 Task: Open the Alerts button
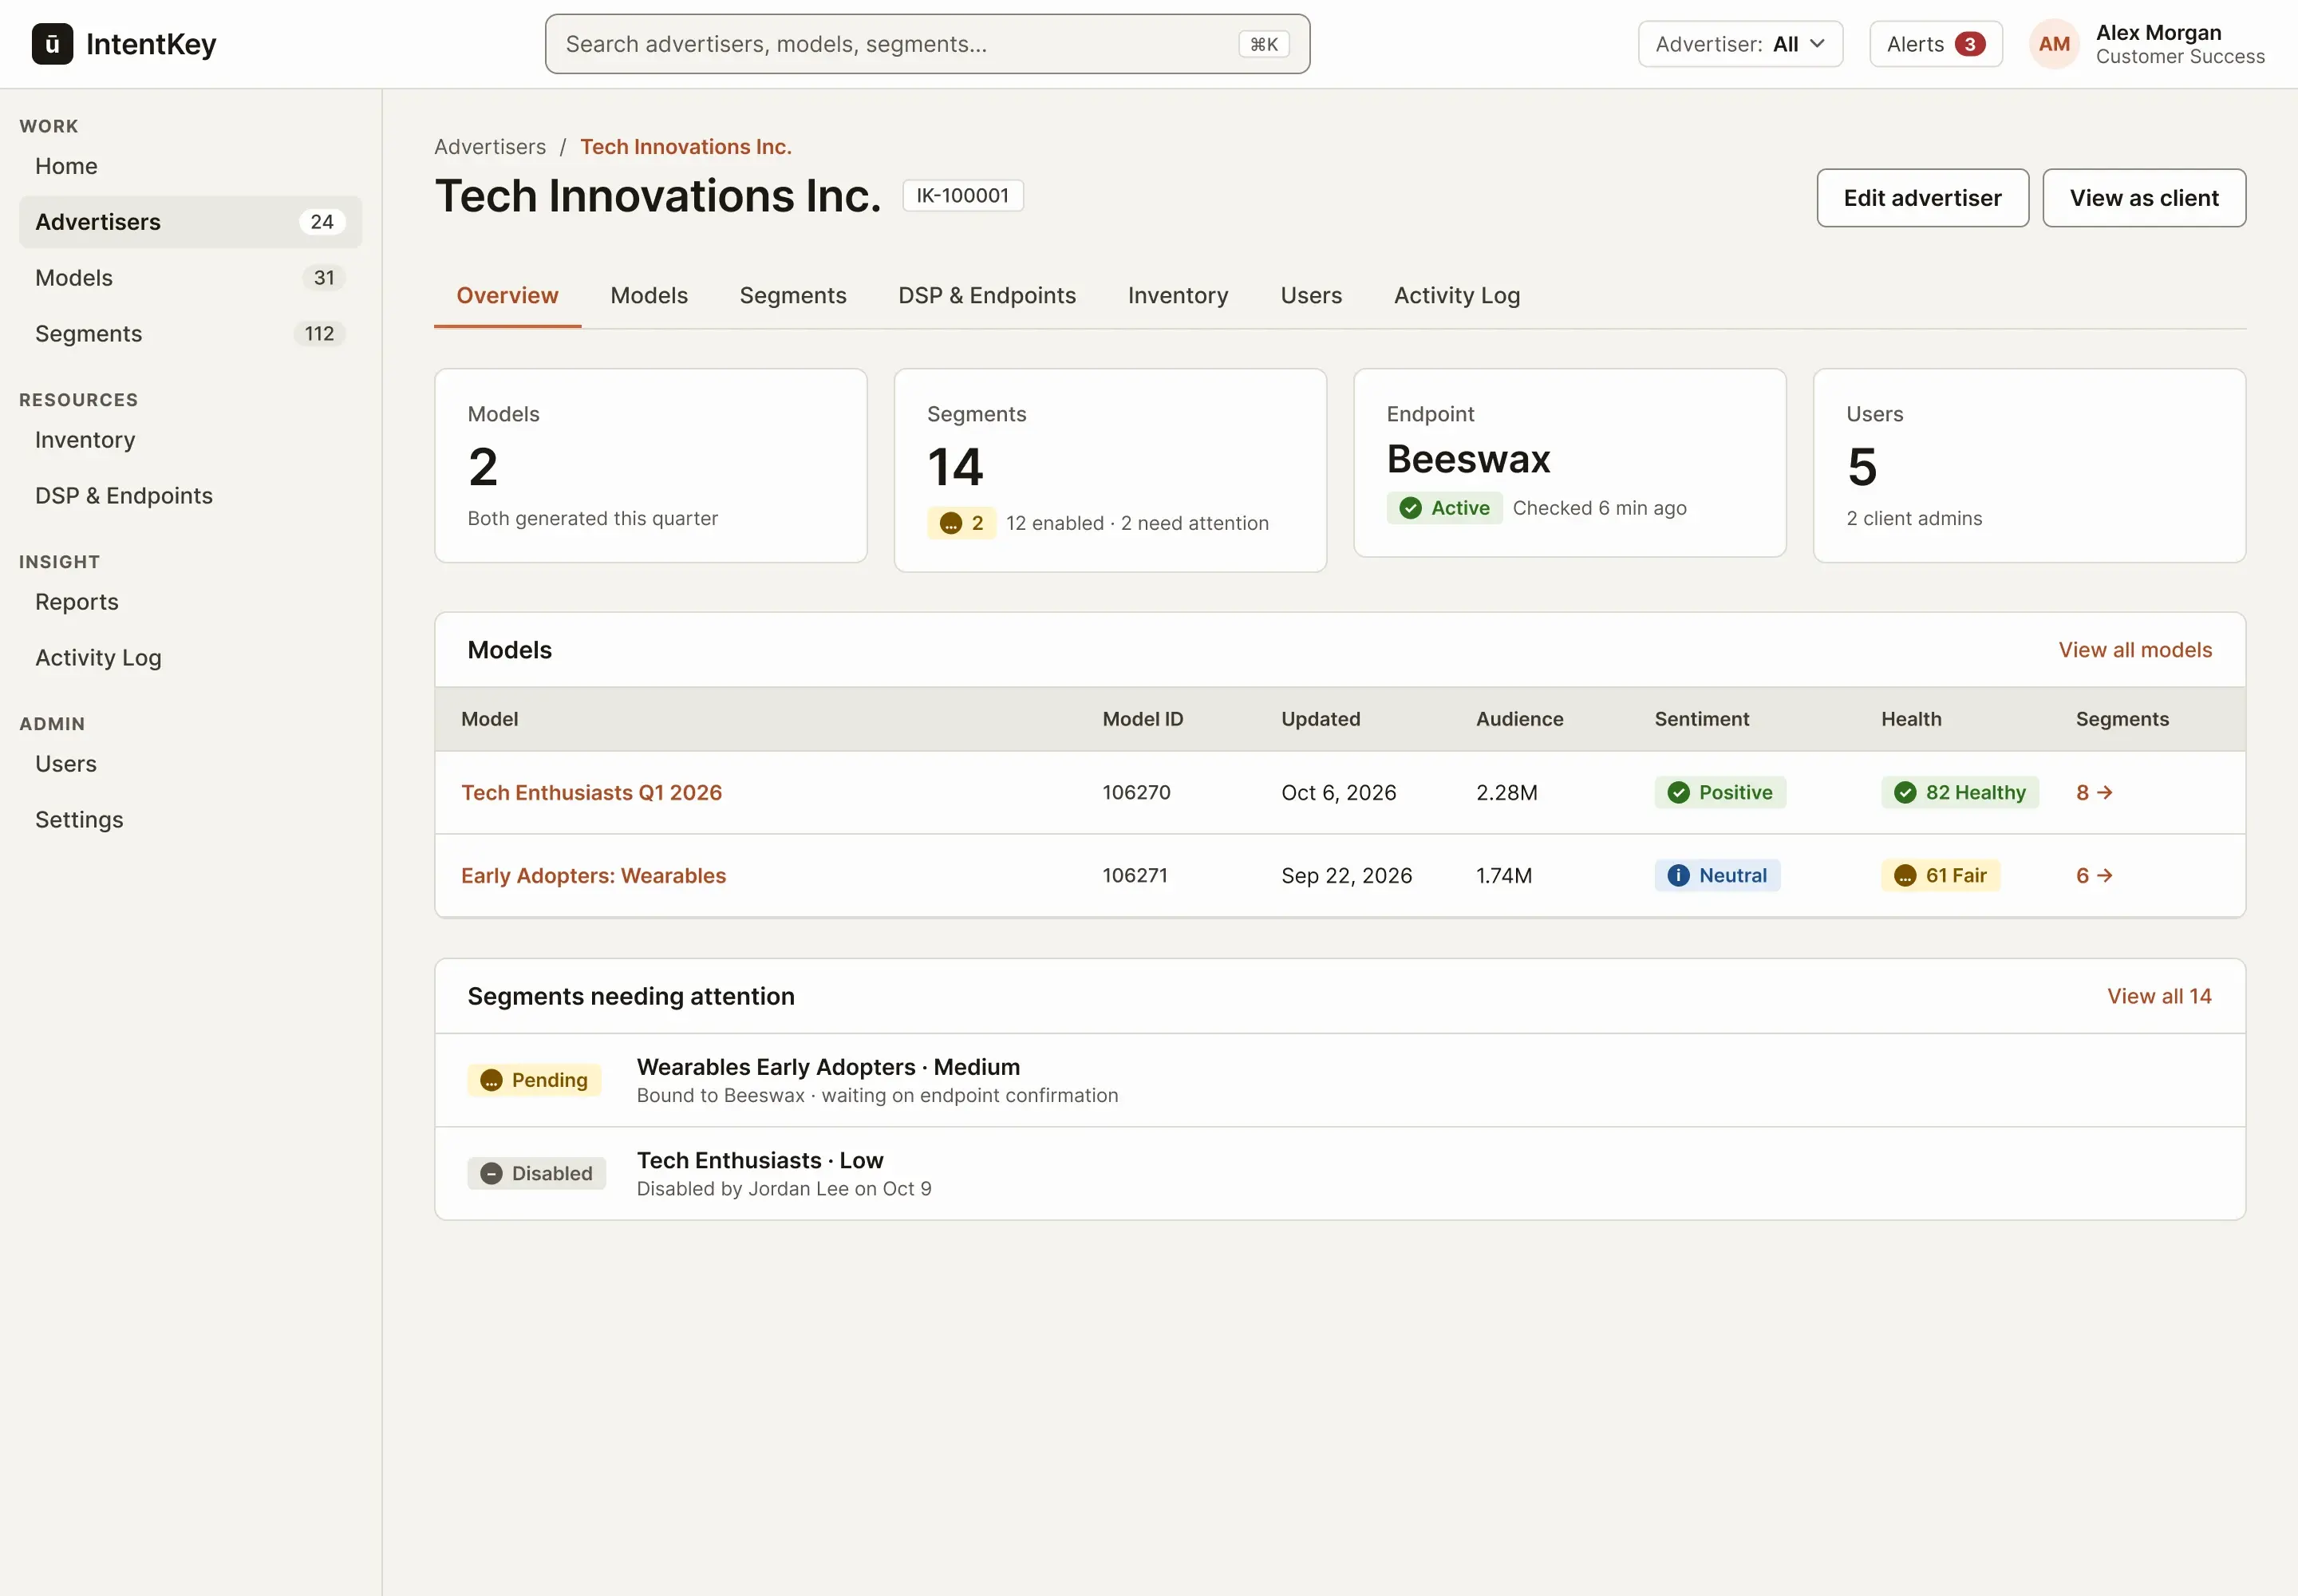tap(1936, 44)
